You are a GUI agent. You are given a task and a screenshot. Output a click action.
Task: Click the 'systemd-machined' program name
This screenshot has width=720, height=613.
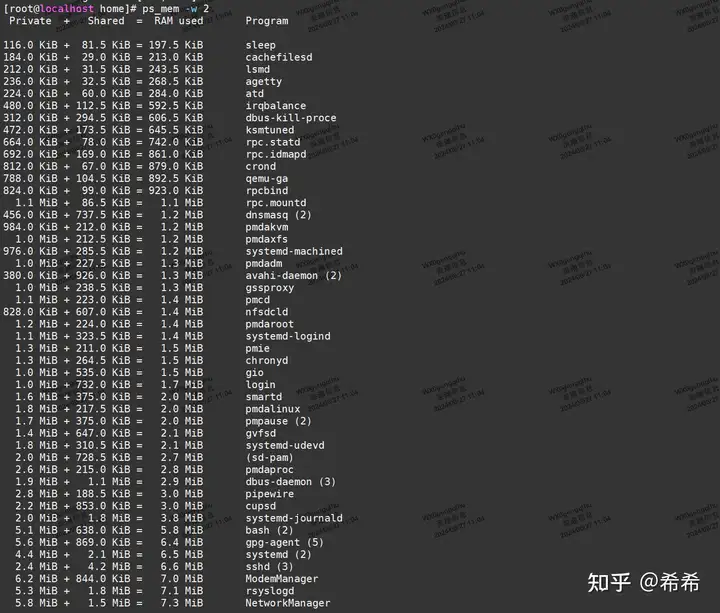coord(294,251)
